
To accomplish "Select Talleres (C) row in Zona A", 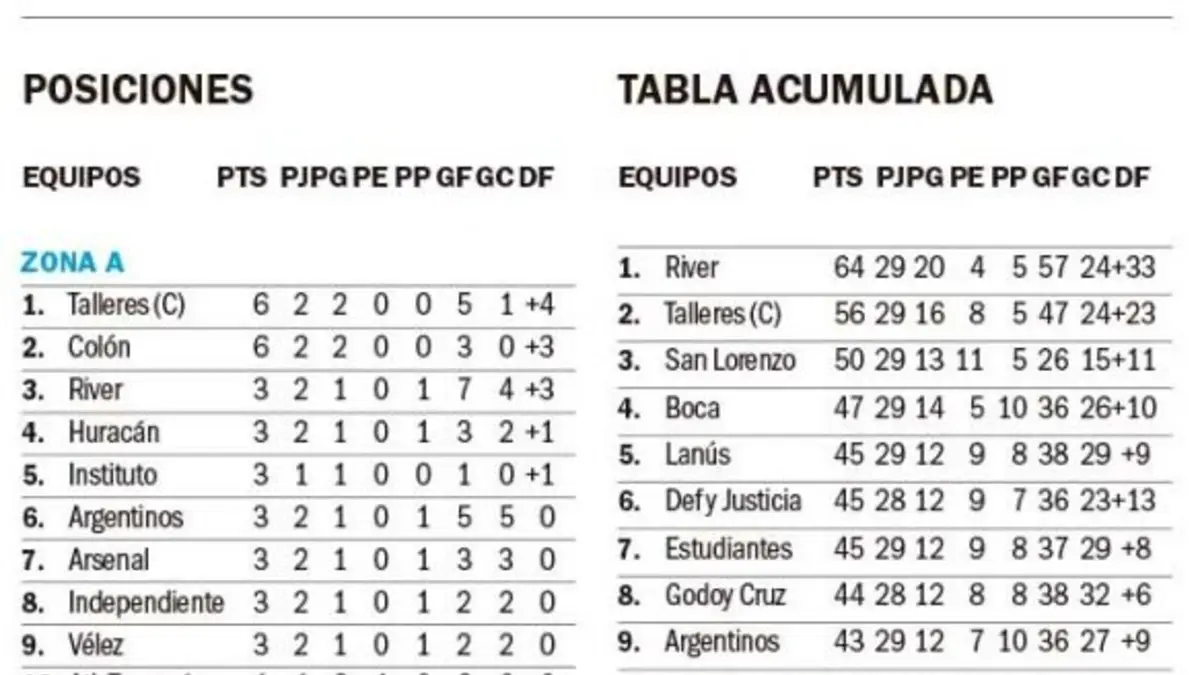I will point(298,304).
